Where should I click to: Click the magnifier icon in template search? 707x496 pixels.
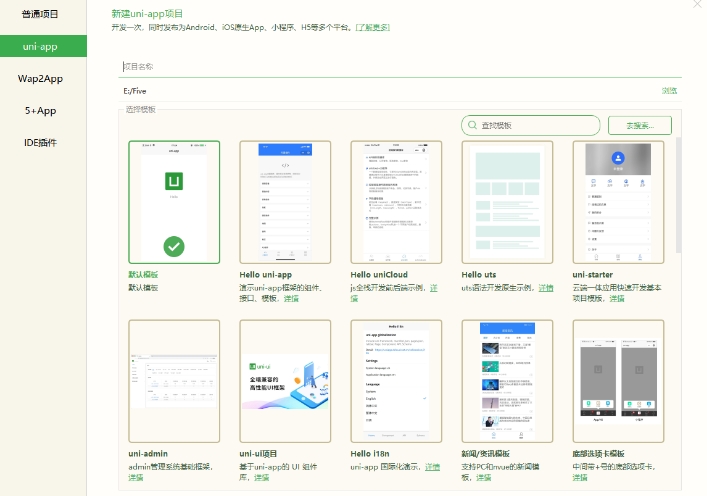click(x=472, y=125)
